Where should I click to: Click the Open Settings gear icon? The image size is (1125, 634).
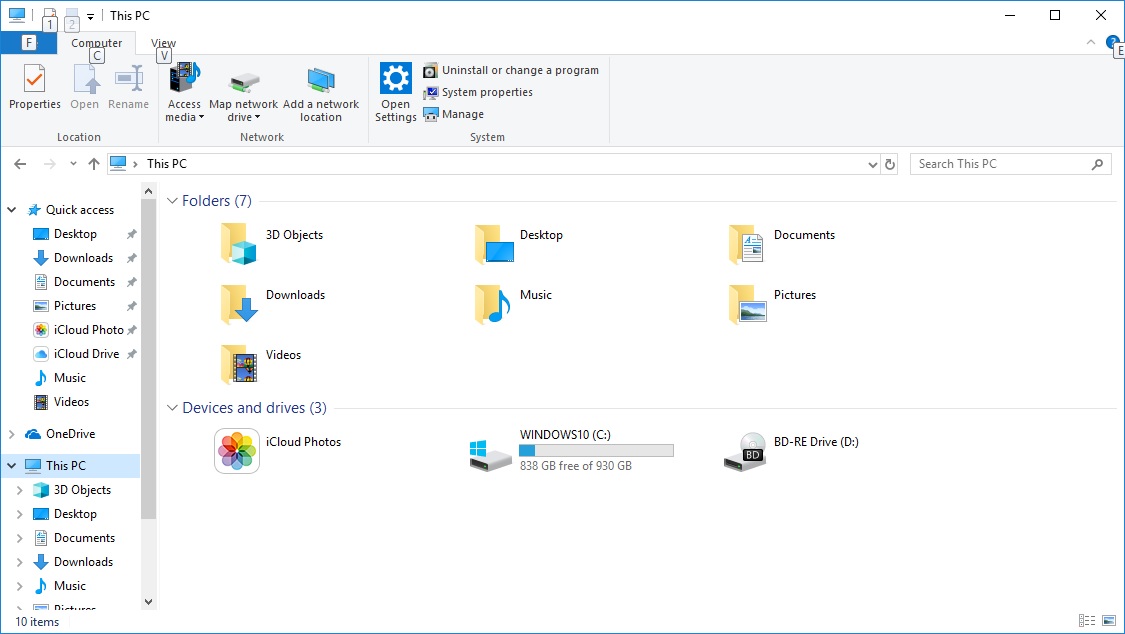point(396,79)
